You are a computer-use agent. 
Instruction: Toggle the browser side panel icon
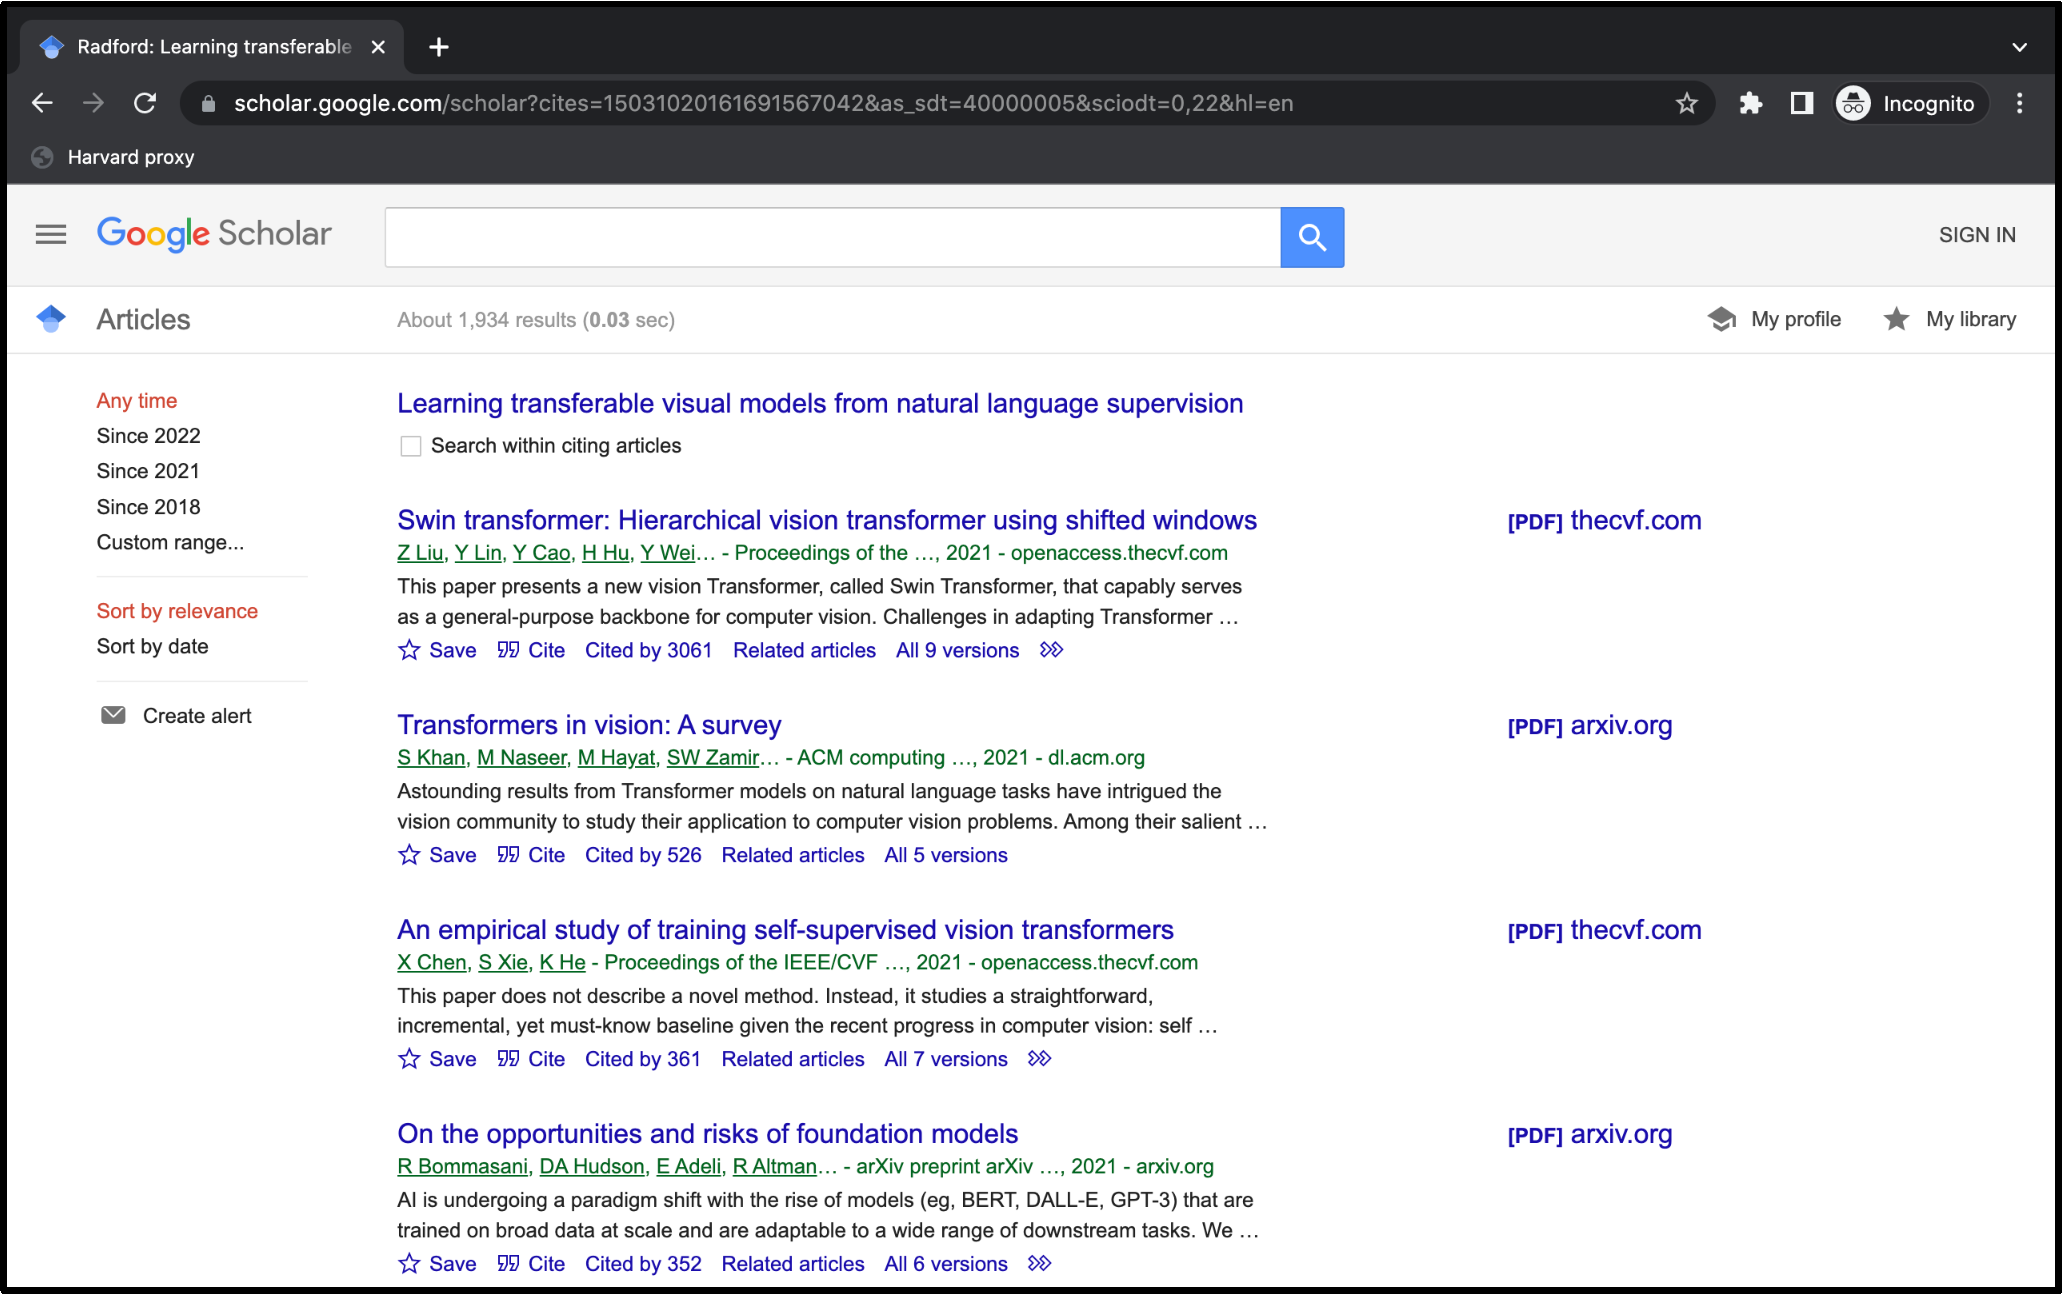(x=1802, y=103)
